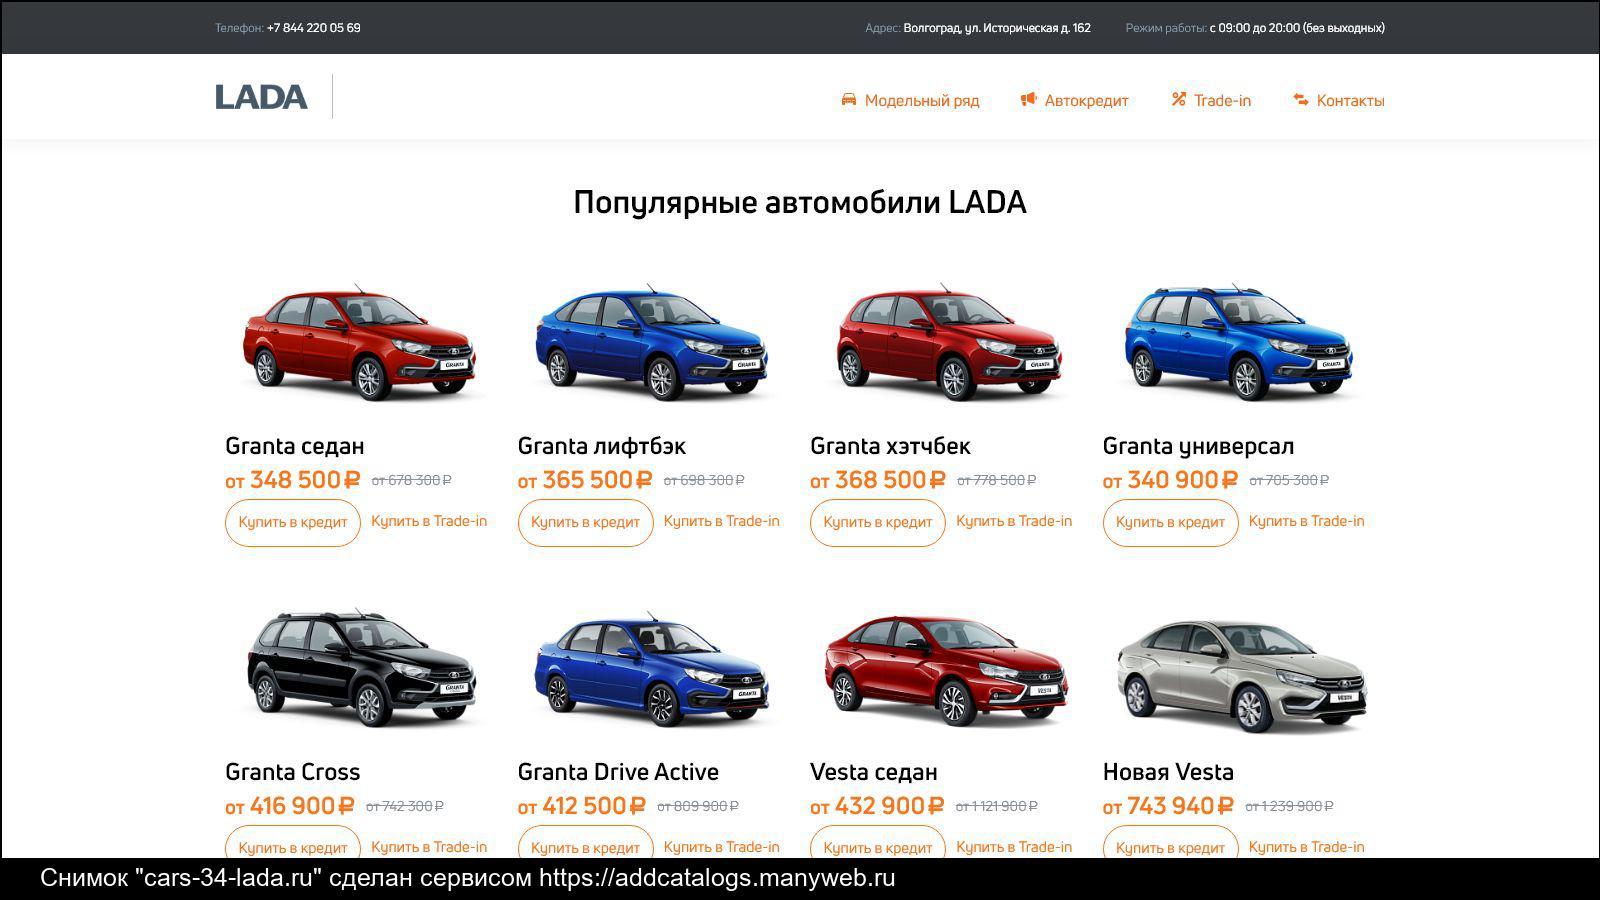The width and height of the screenshot is (1600, 900).
Task: Click the car icon beside Модельный ряд
Action: click(x=849, y=100)
